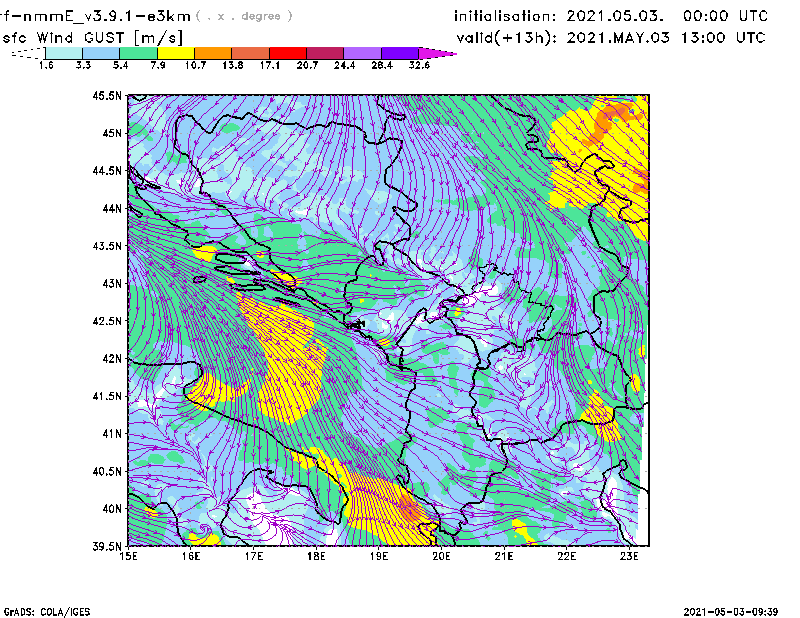
Task: Select the orange legend swatch above 10.7
Action: coord(213,53)
